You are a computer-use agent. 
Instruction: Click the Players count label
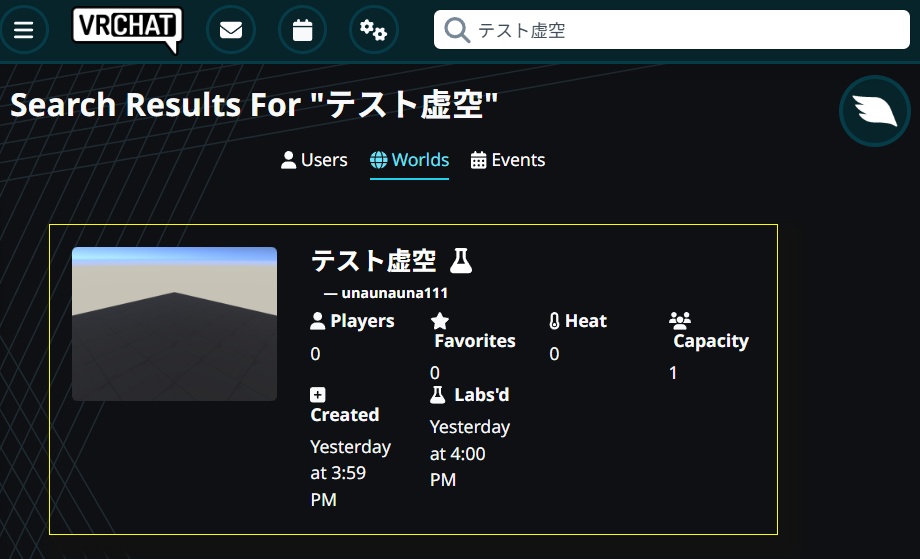pyautogui.click(x=361, y=321)
